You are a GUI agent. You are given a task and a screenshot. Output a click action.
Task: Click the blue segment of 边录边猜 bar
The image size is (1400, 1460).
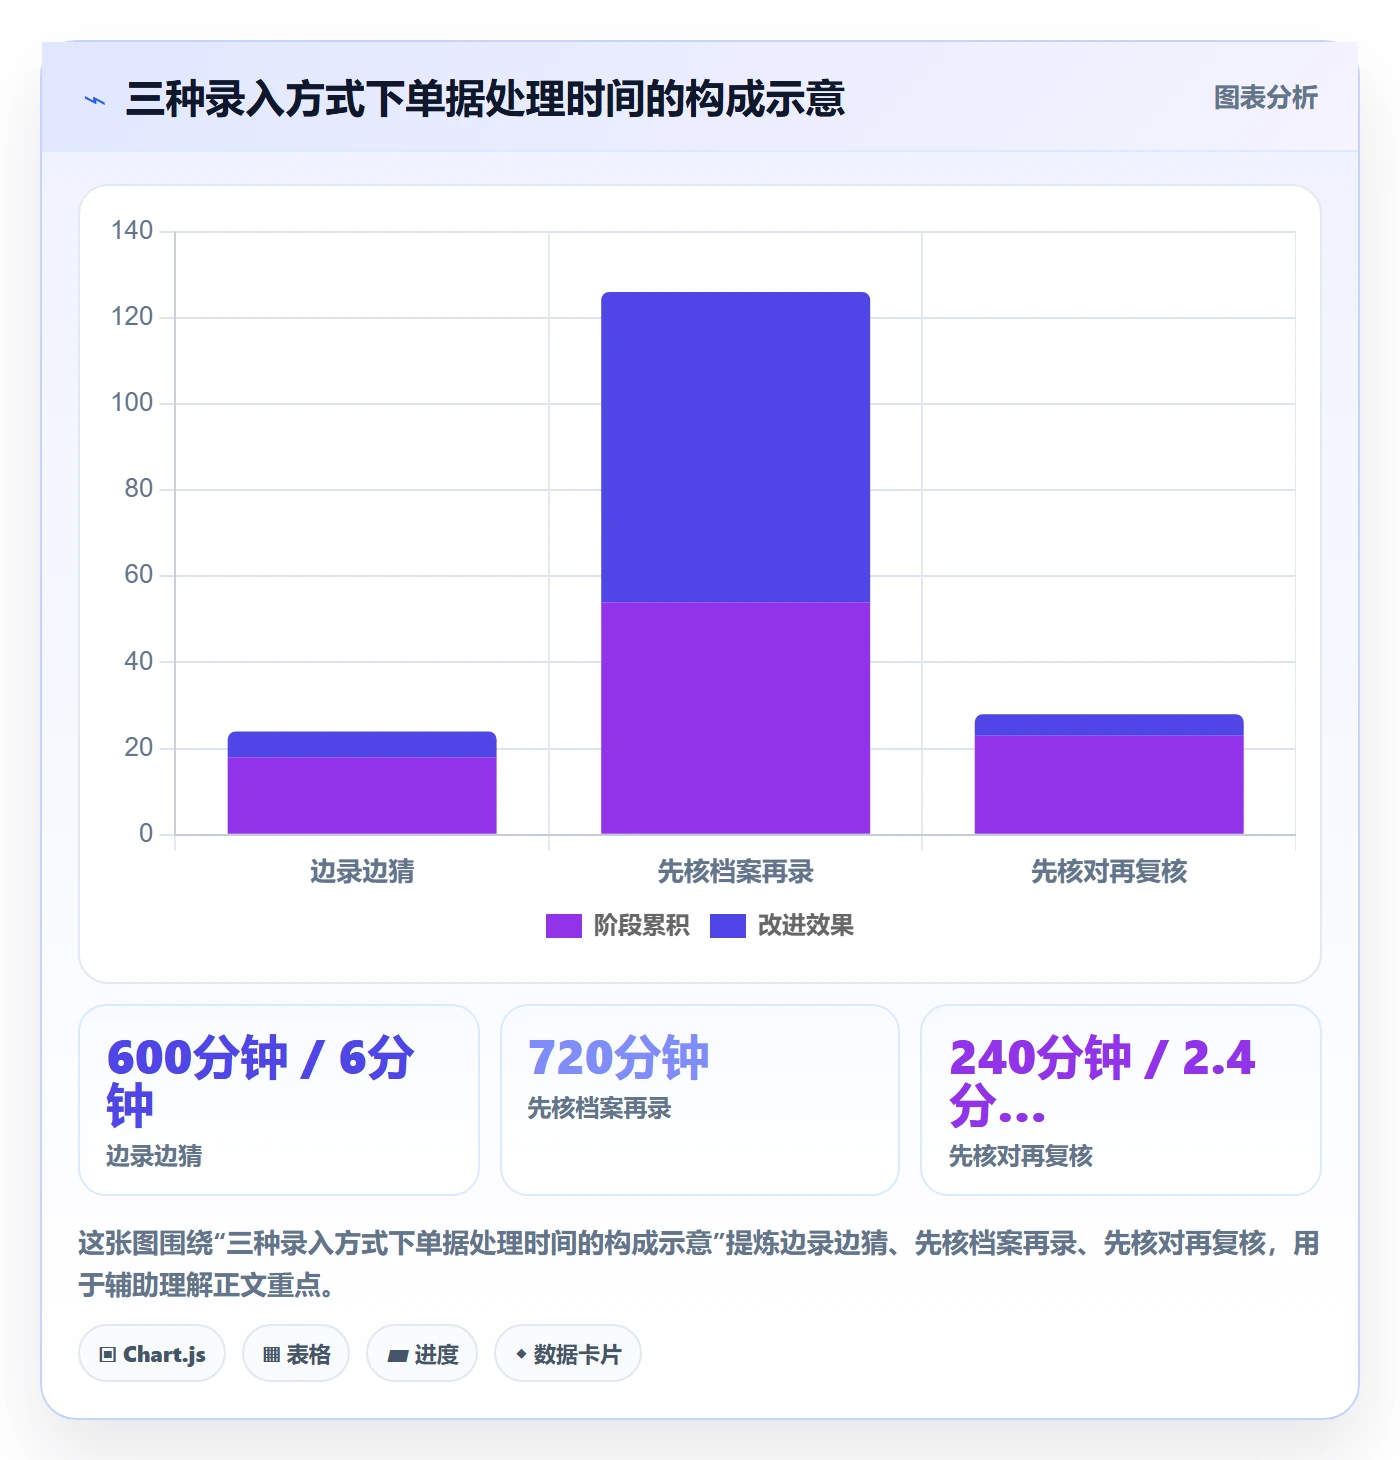click(362, 745)
